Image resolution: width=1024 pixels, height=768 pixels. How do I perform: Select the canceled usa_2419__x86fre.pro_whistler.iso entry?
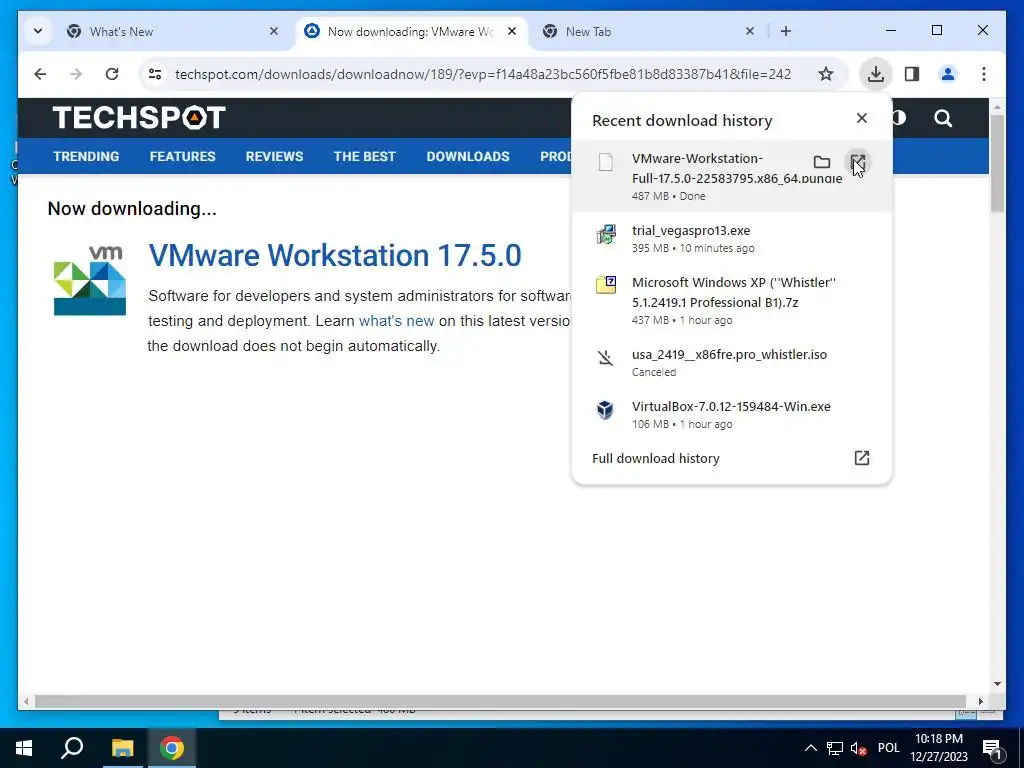(731, 362)
